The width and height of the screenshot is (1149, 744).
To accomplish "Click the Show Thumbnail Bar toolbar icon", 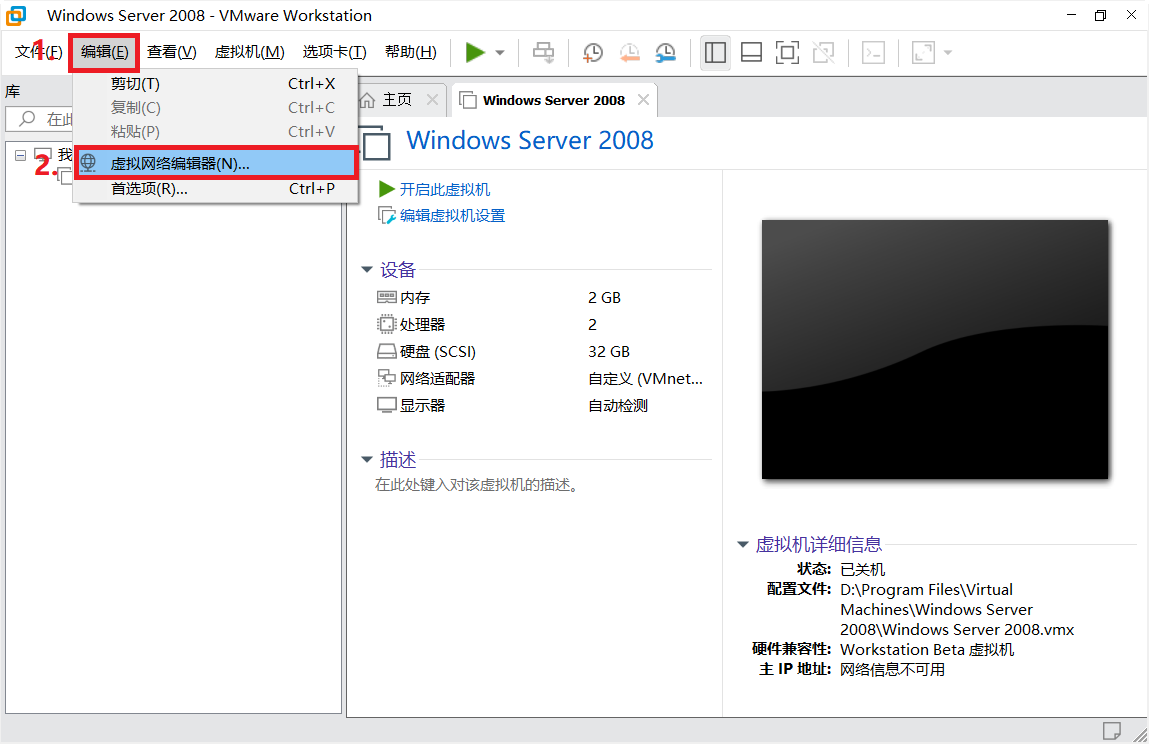I will click(x=751, y=52).
